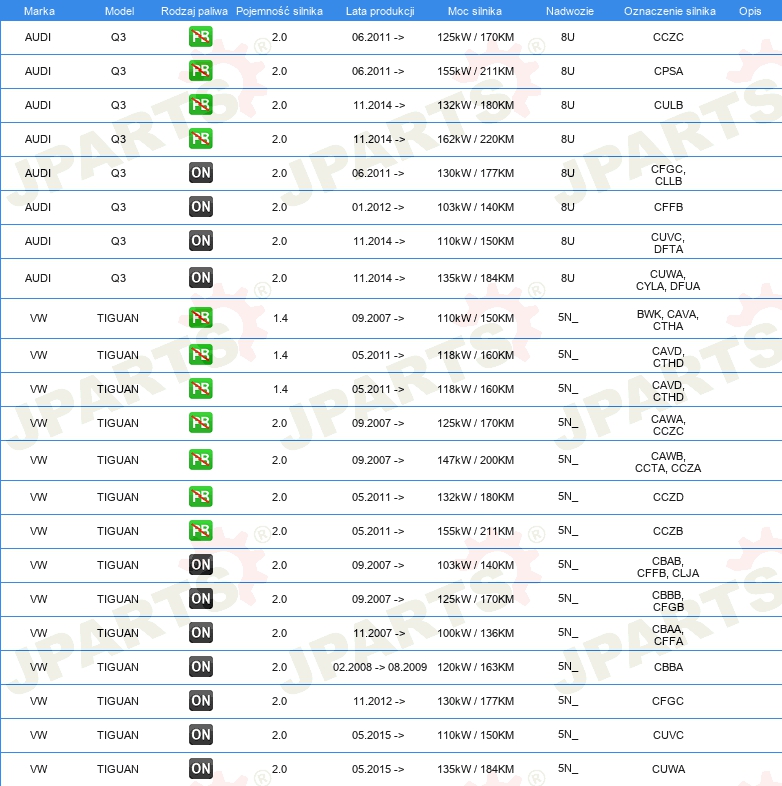Click the ON diesel icon in the CUWA, CYLA, DFUA row

click(x=201, y=278)
